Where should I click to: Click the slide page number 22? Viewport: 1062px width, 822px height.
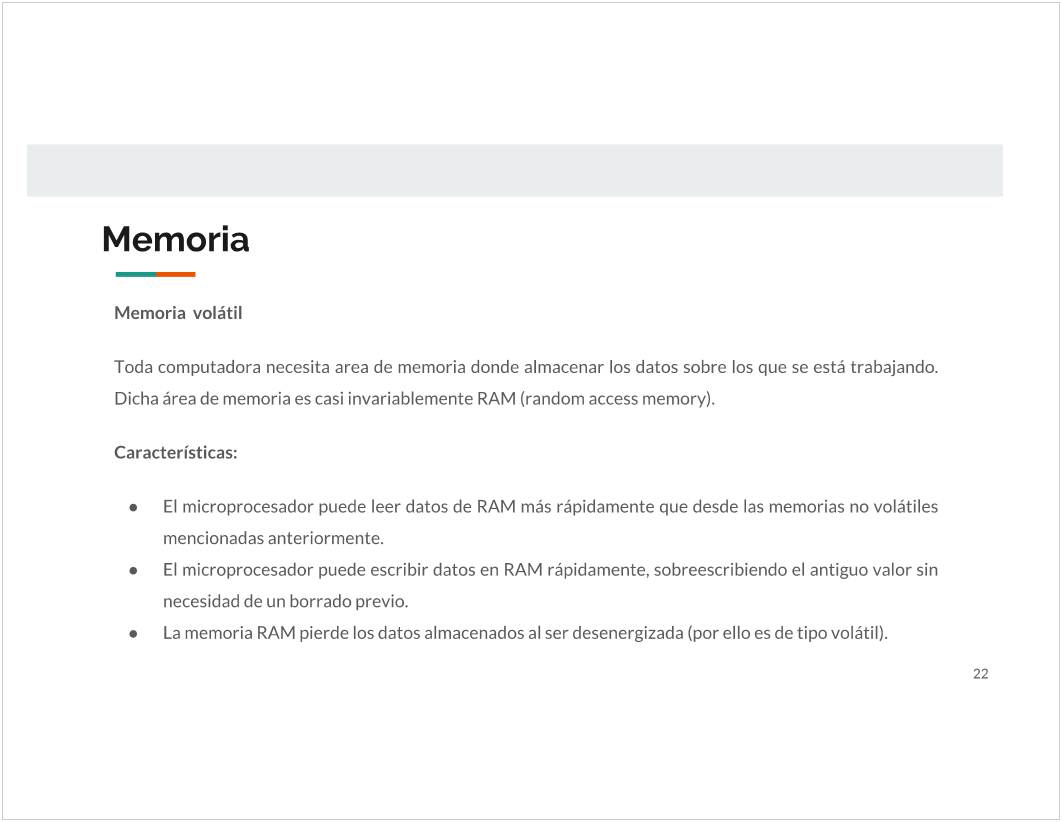click(980, 674)
